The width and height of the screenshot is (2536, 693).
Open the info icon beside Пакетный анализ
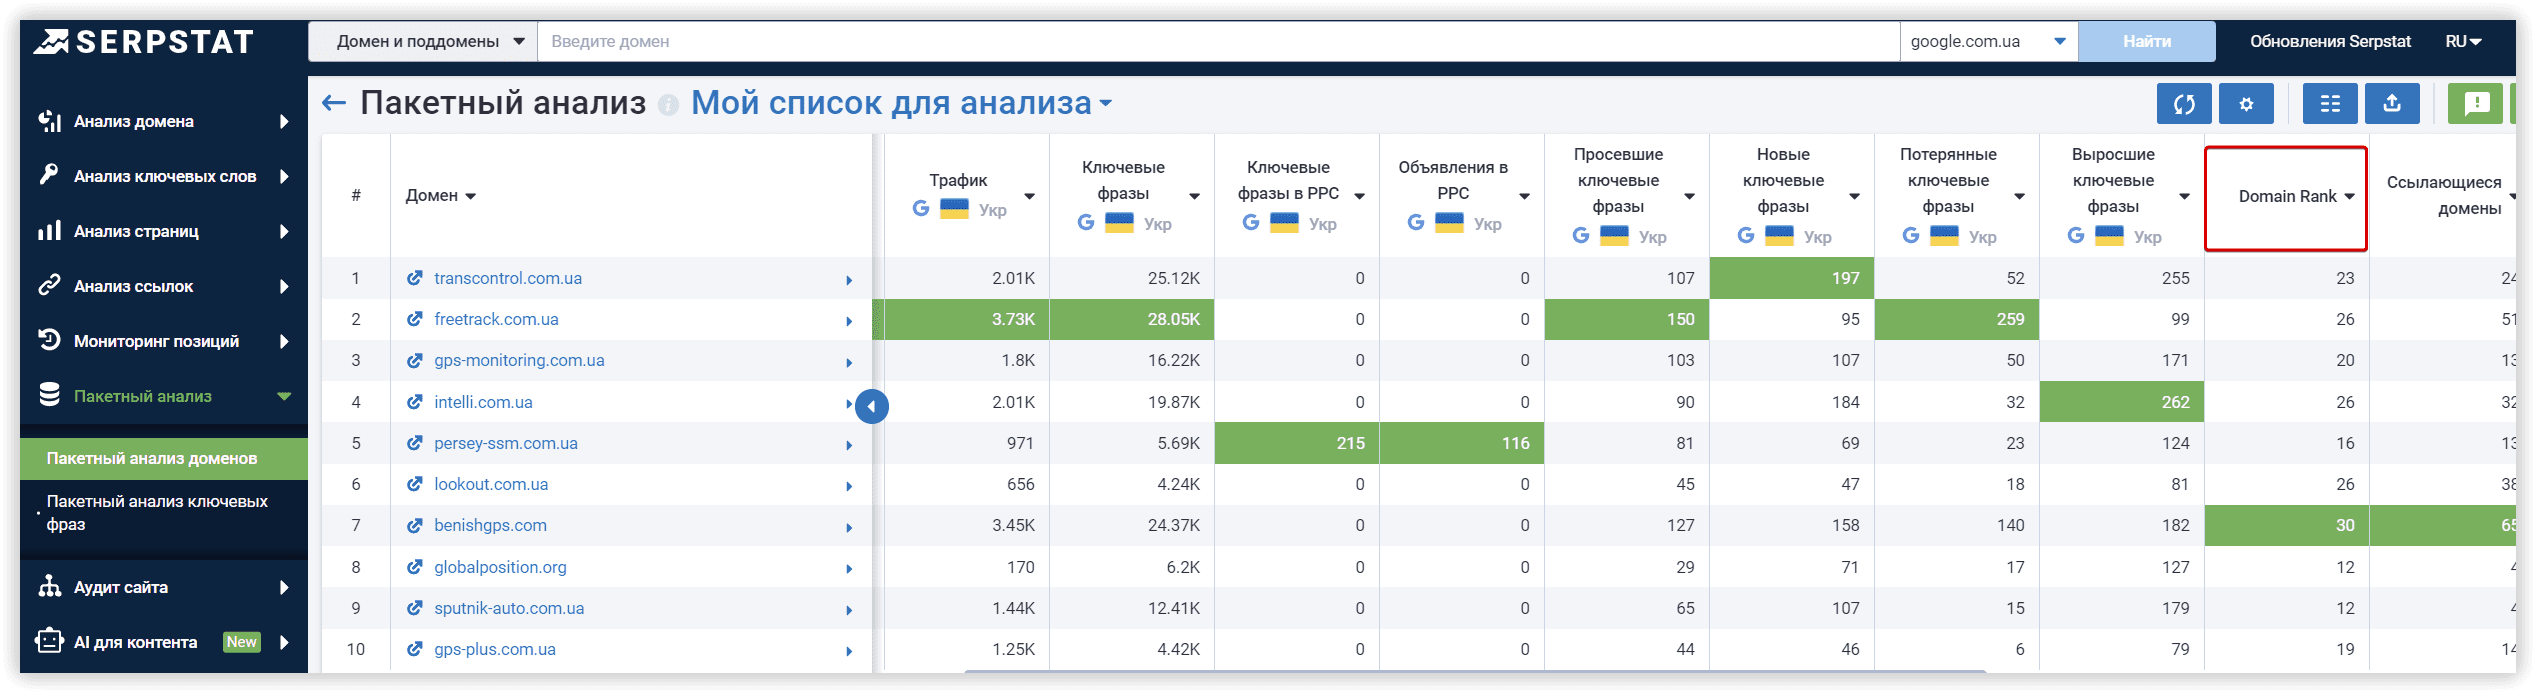(668, 105)
